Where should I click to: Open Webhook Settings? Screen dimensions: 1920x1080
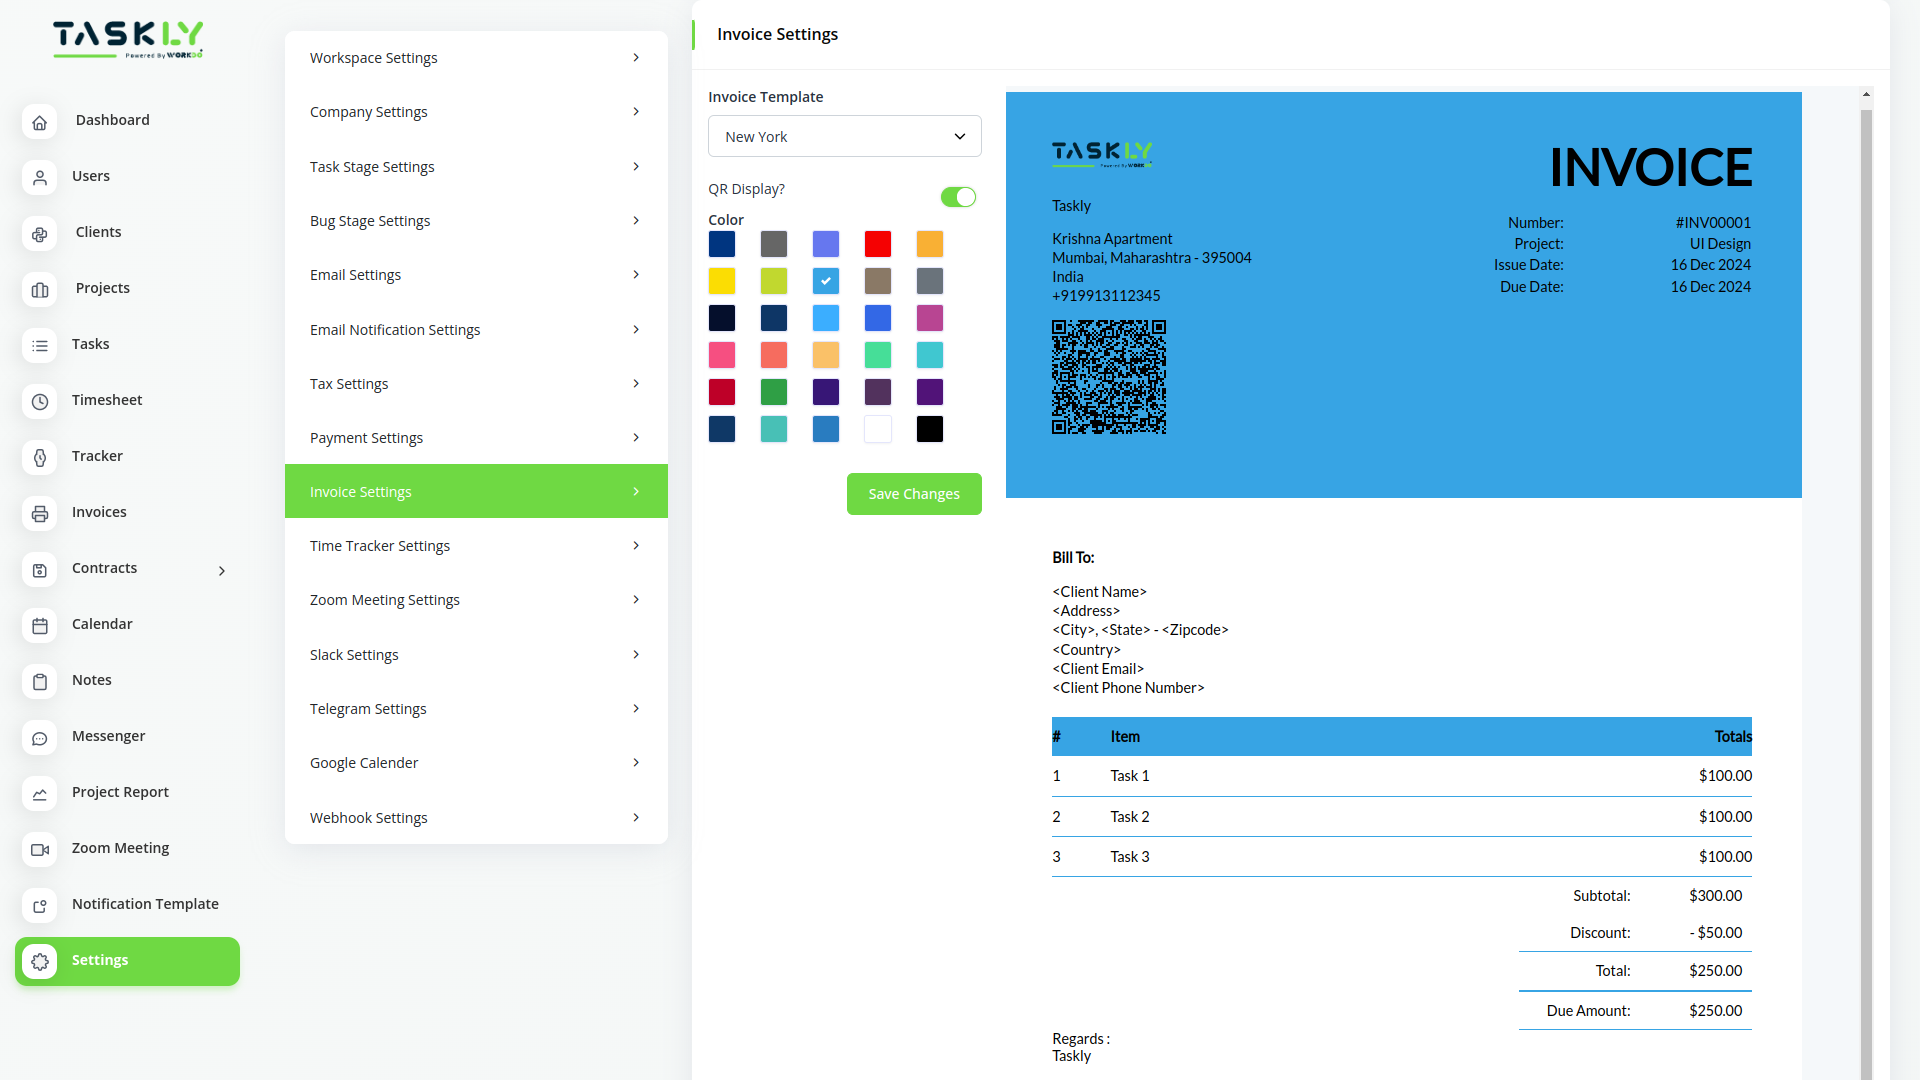[x=476, y=817]
